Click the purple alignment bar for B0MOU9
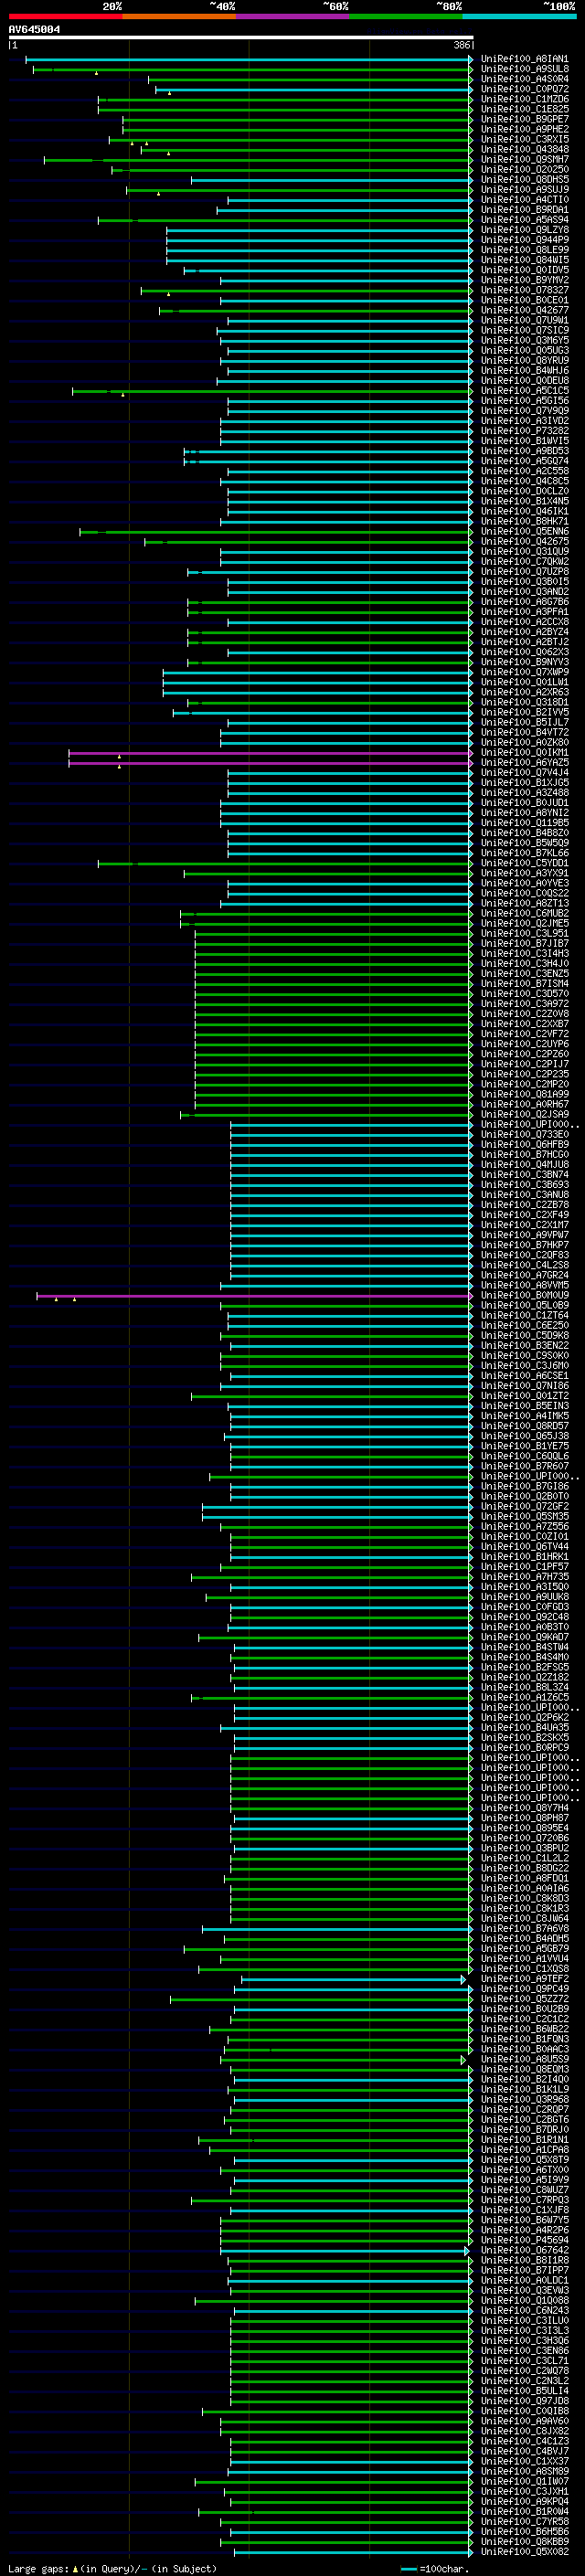The width and height of the screenshot is (585, 2576). (254, 1296)
